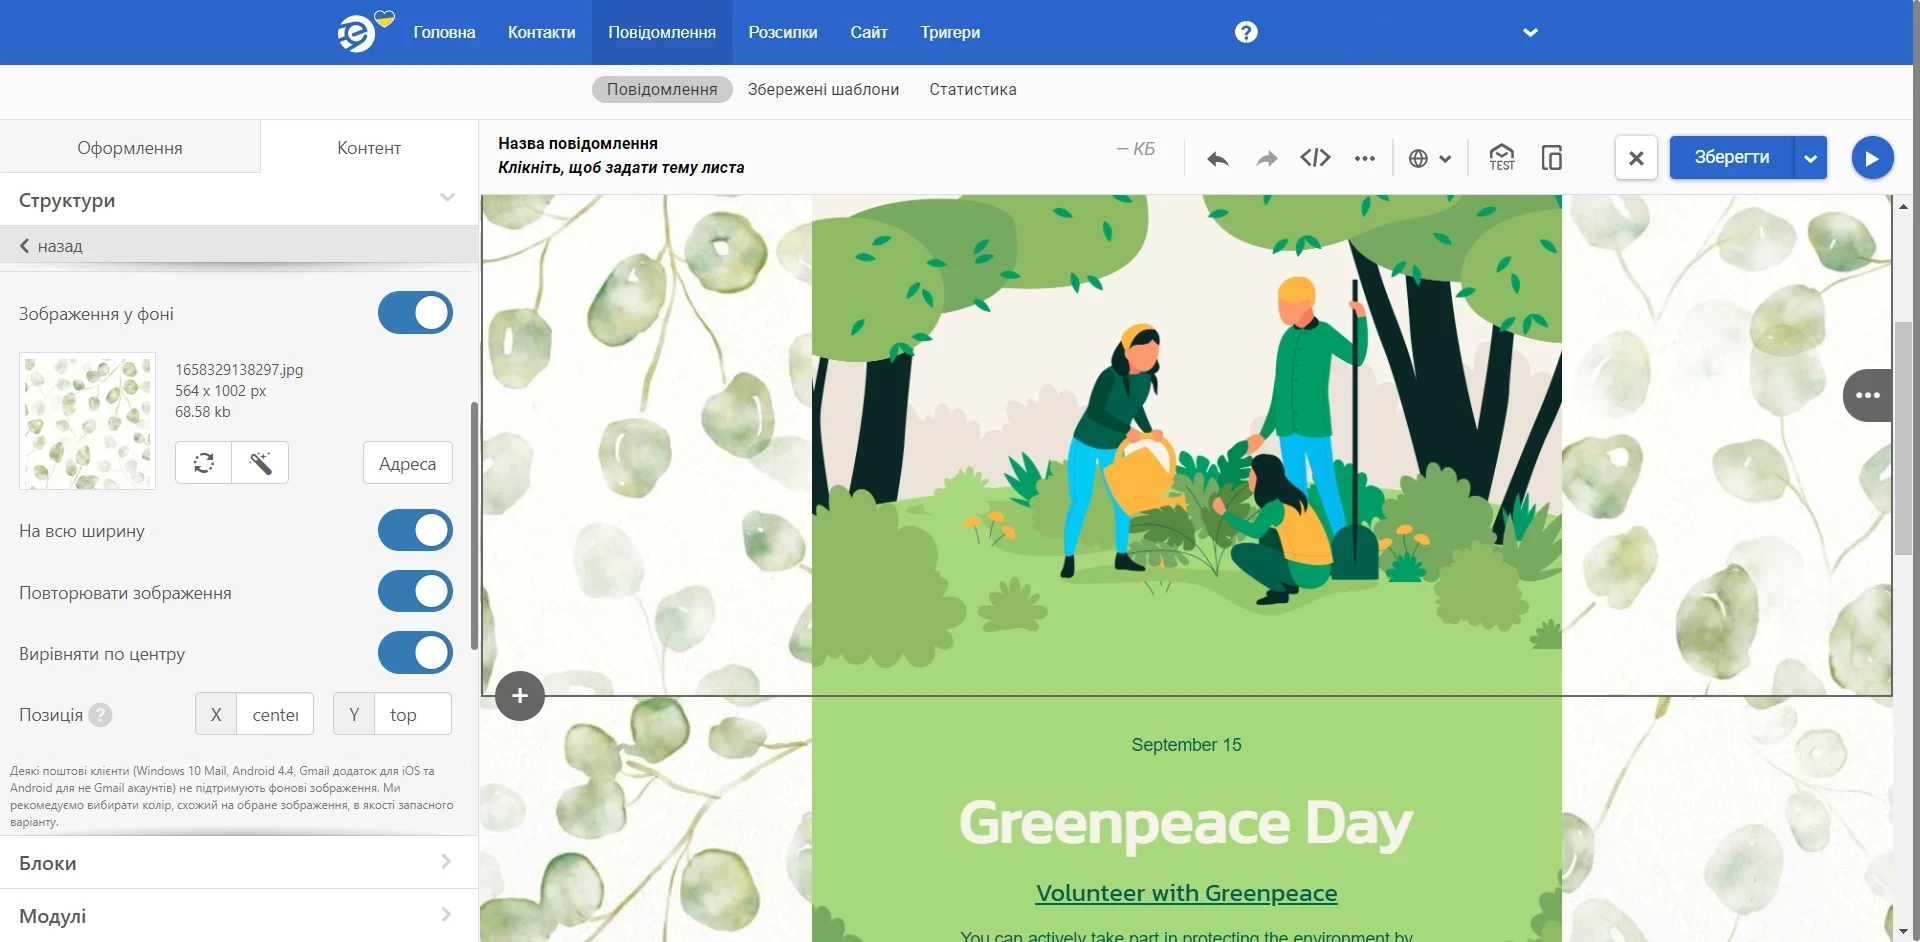1920x942 pixels.
Task: Expand the Модулі section
Action: [x=238, y=915]
